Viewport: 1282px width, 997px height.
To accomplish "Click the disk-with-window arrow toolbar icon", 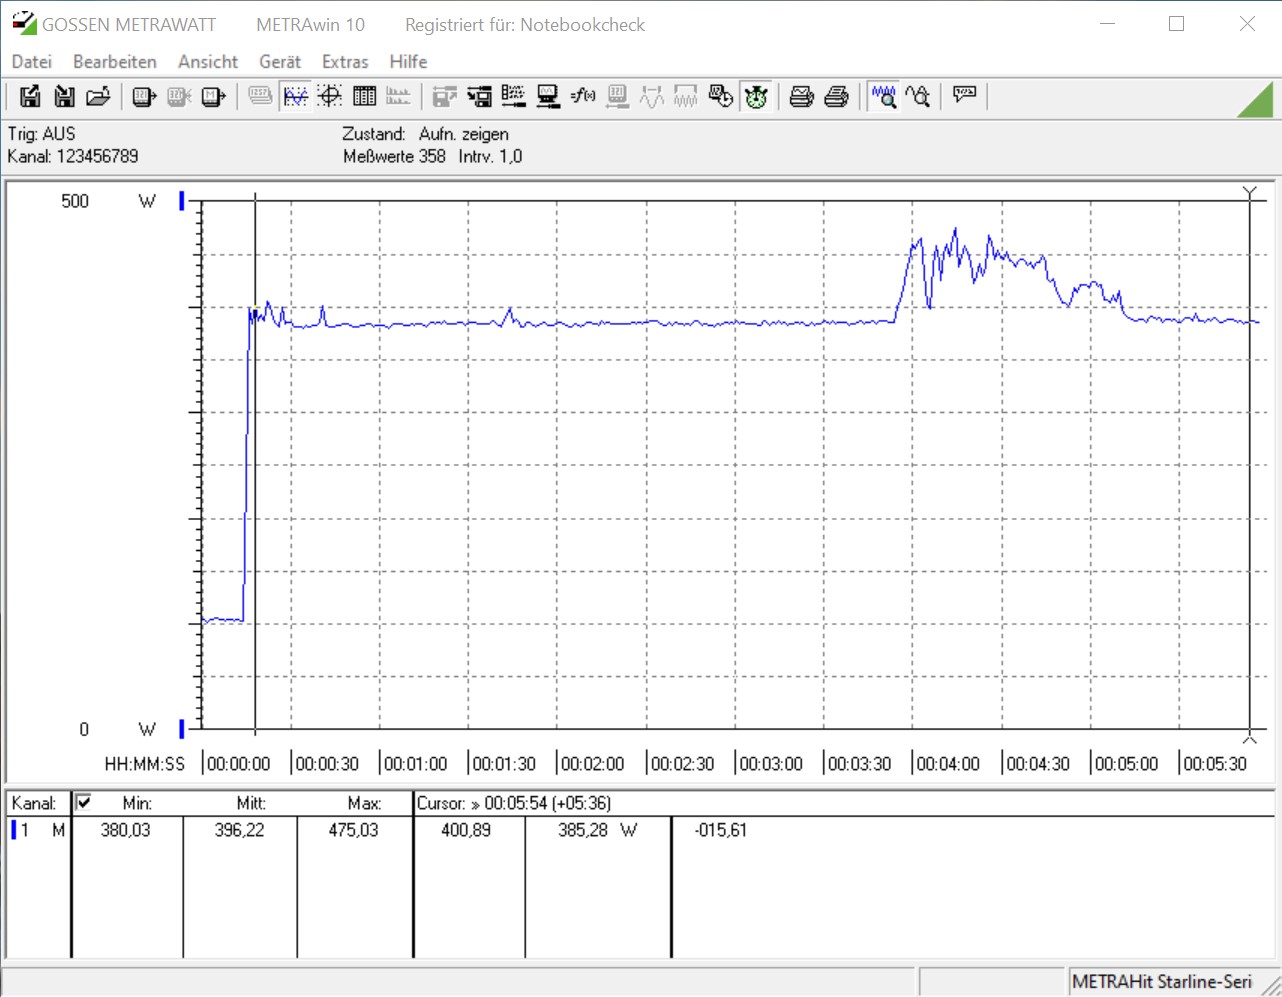I will (x=480, y=96).
